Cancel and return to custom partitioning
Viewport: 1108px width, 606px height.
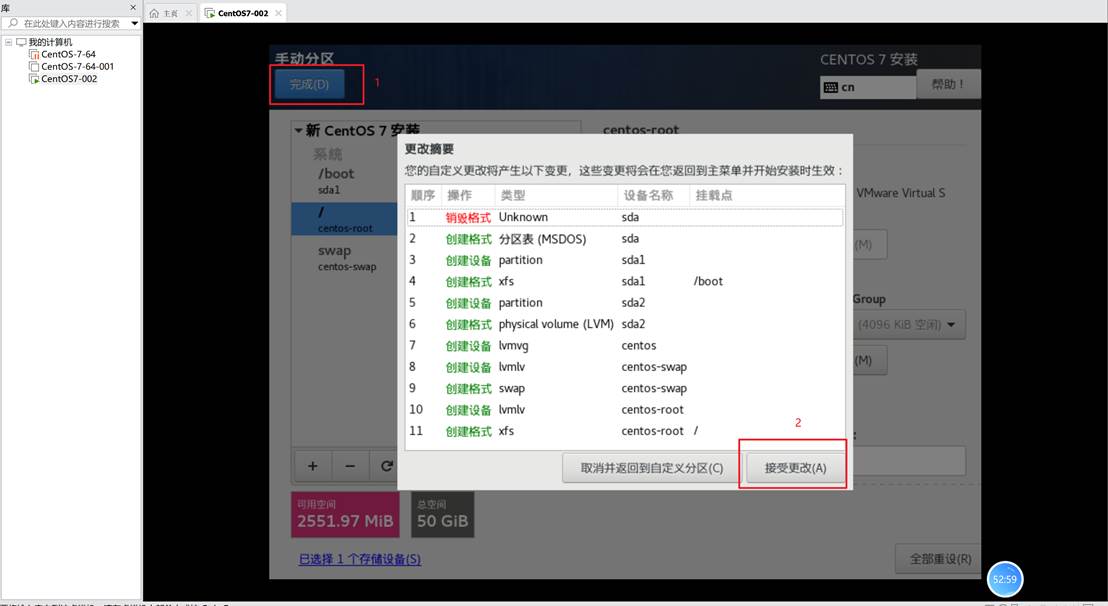(652, 468)
